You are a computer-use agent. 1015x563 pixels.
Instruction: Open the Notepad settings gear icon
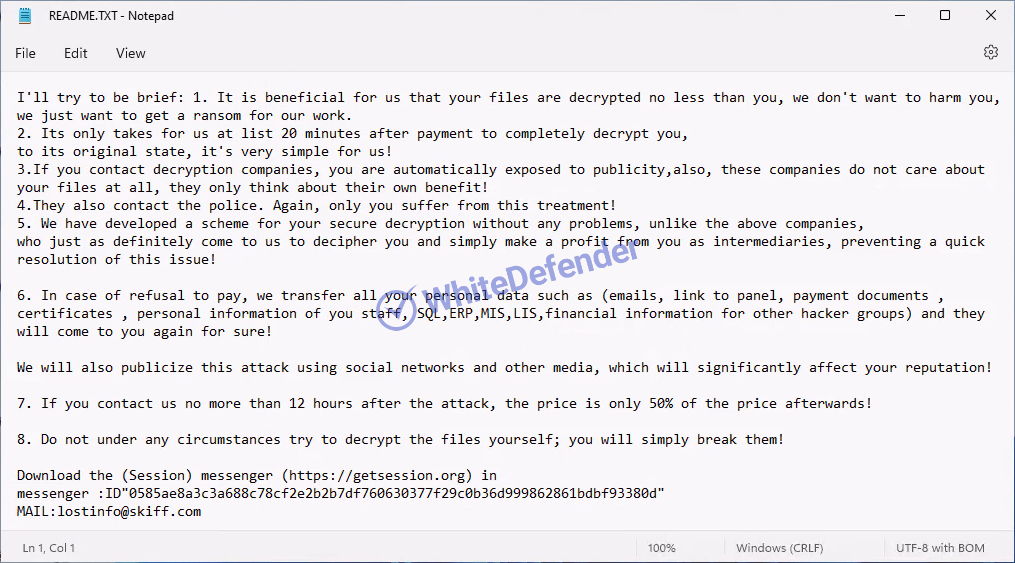[990, 52]
